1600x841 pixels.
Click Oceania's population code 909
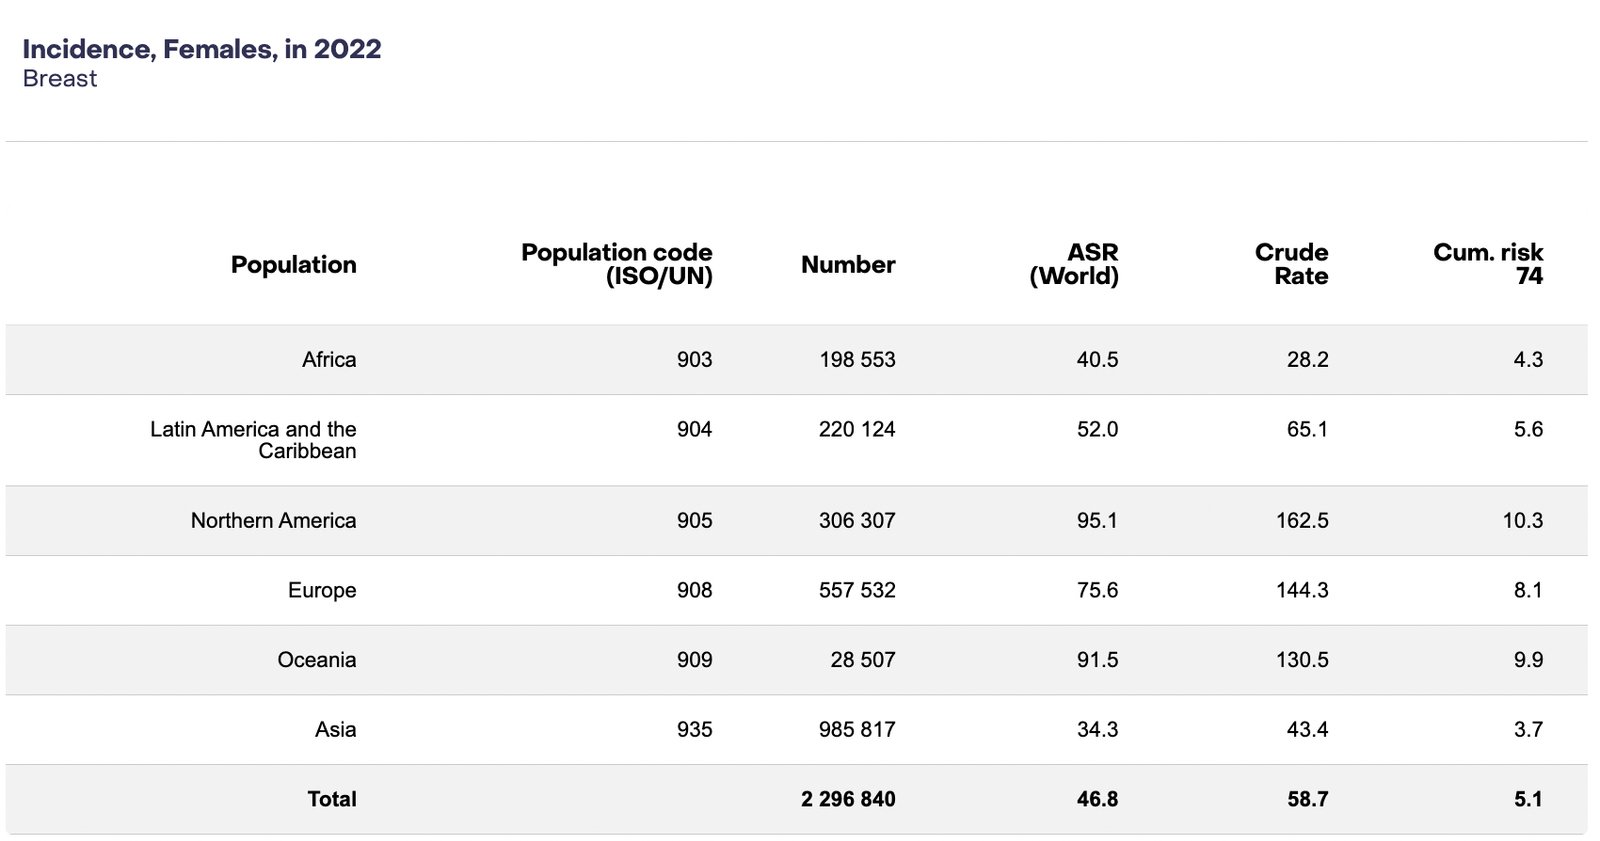[x=694, y=660]
